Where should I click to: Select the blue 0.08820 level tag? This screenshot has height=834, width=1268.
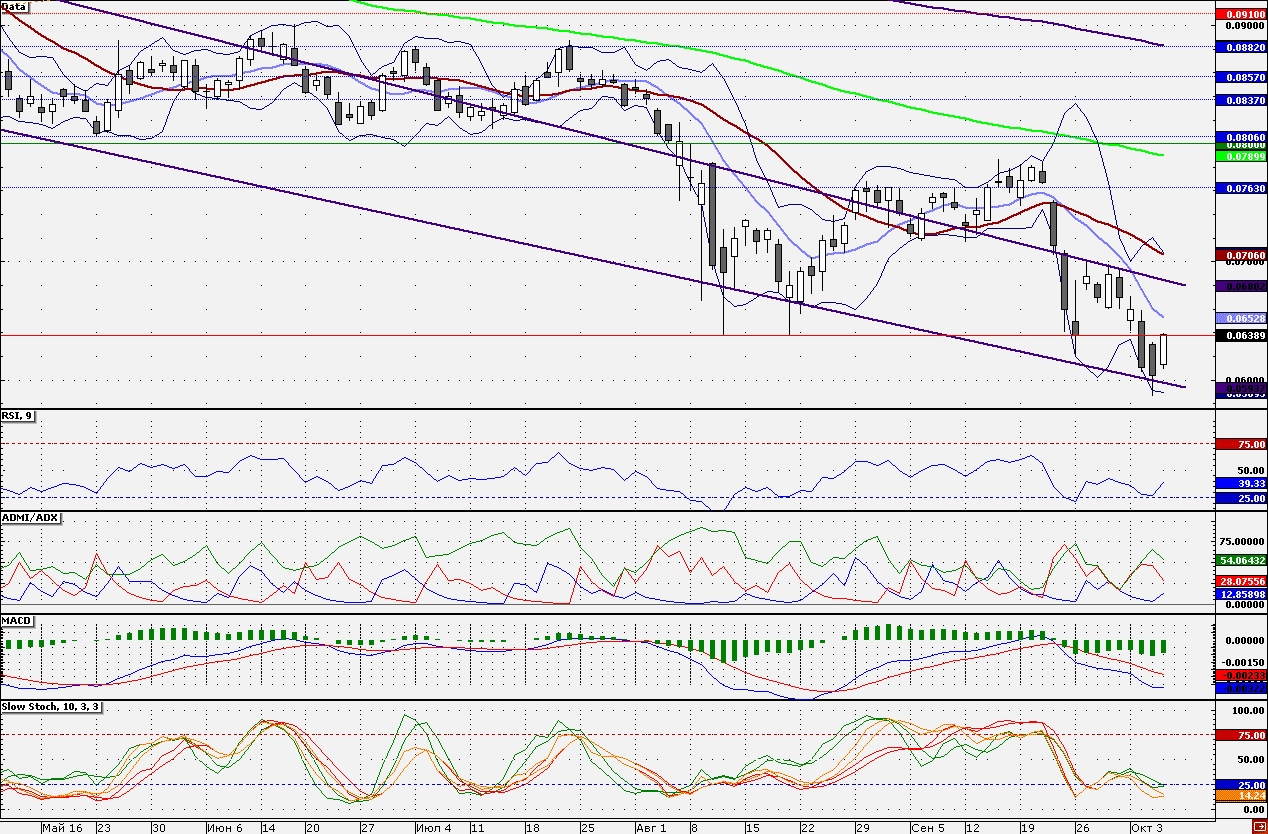pyautogui.click(x=1239, y=47)
